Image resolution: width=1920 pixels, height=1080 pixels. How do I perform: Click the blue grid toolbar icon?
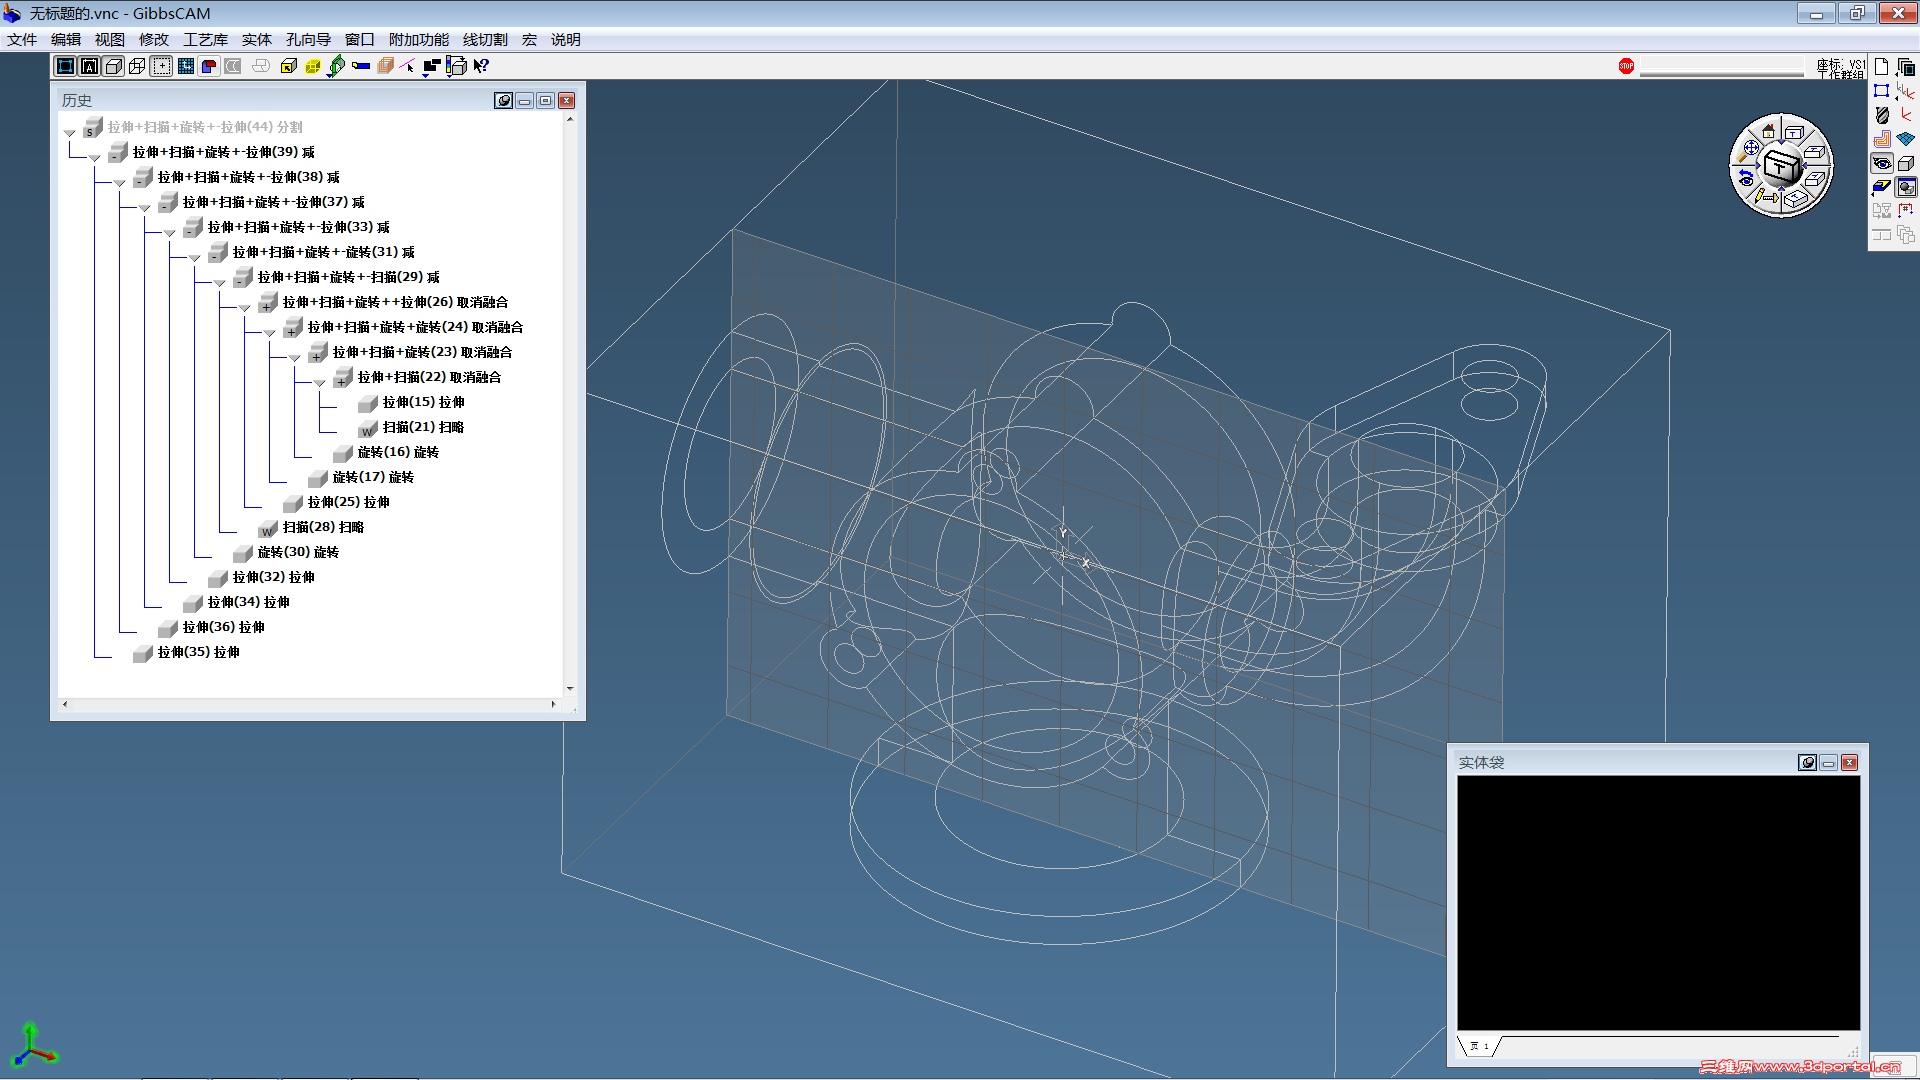point(186,66)
